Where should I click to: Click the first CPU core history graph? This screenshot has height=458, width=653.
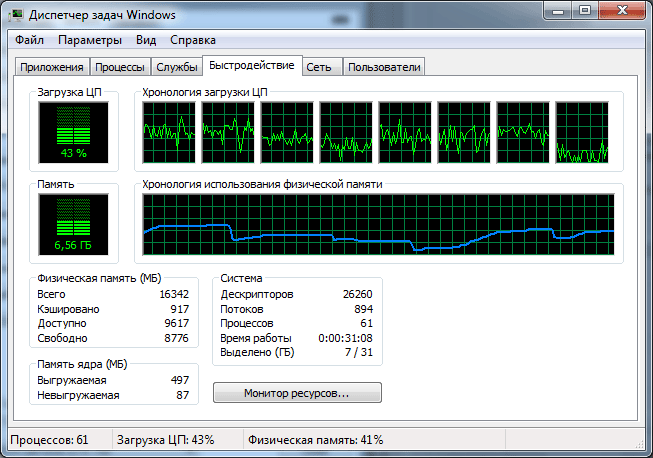(168, 132)
